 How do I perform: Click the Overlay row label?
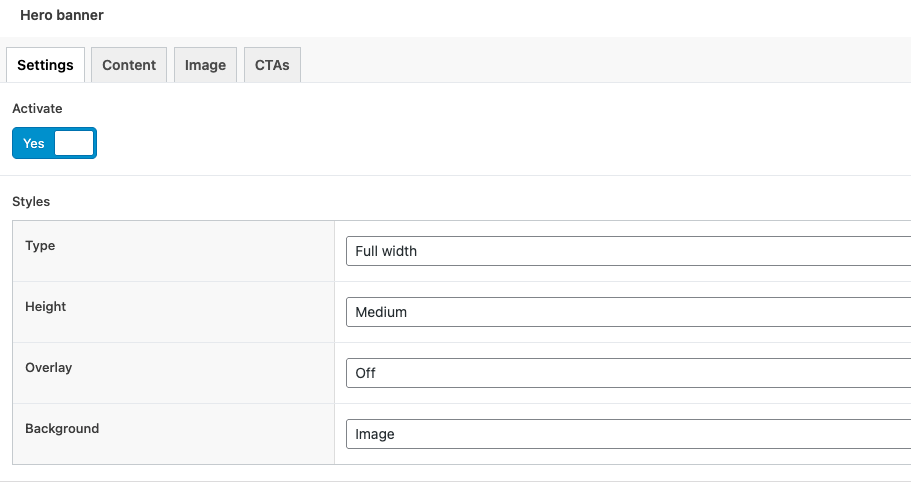48,368
